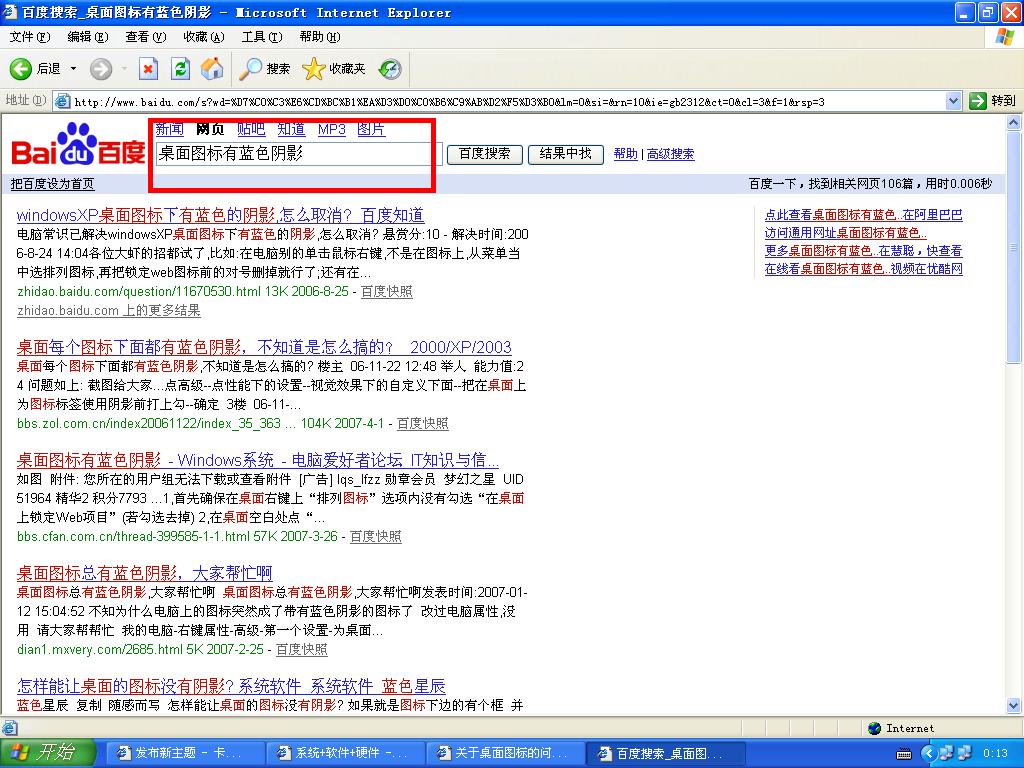
Task: Click inside the Baidu search input field
Action: tap(298, 154)
